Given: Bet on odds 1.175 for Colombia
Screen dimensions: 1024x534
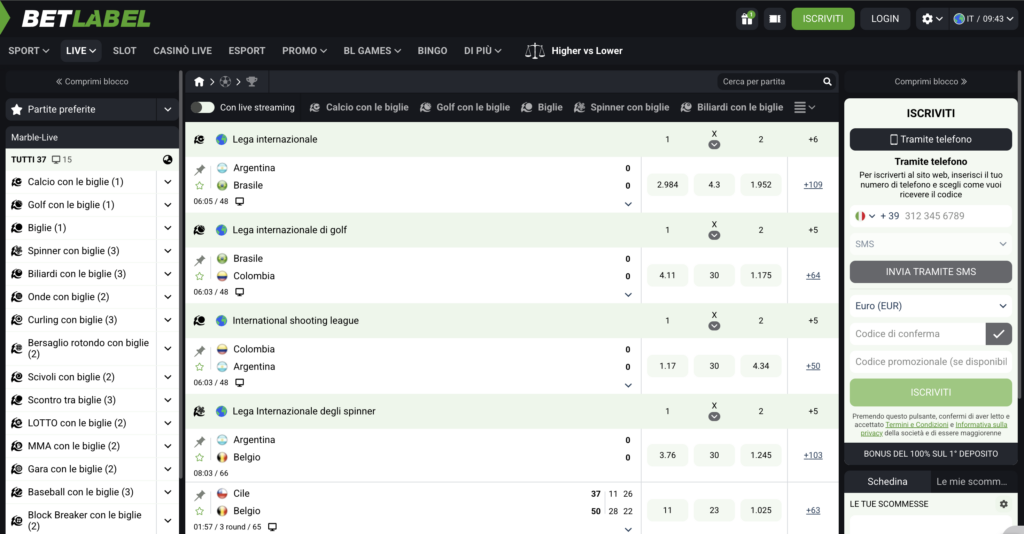Looking at the screenshot, I should tap(761, 275).
